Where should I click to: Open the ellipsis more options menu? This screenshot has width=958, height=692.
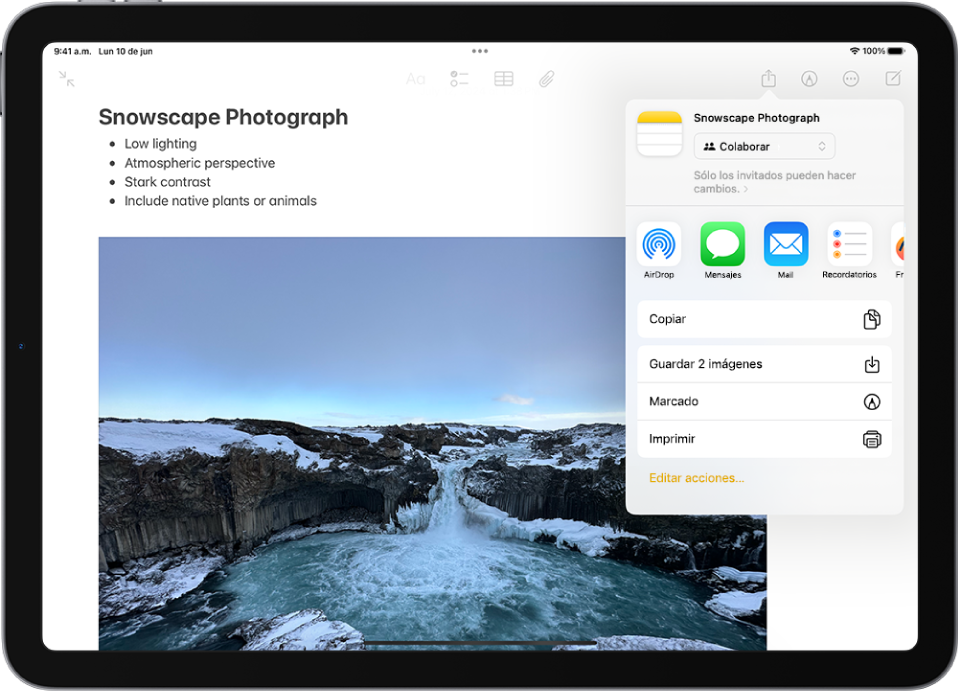coord(850,79)
